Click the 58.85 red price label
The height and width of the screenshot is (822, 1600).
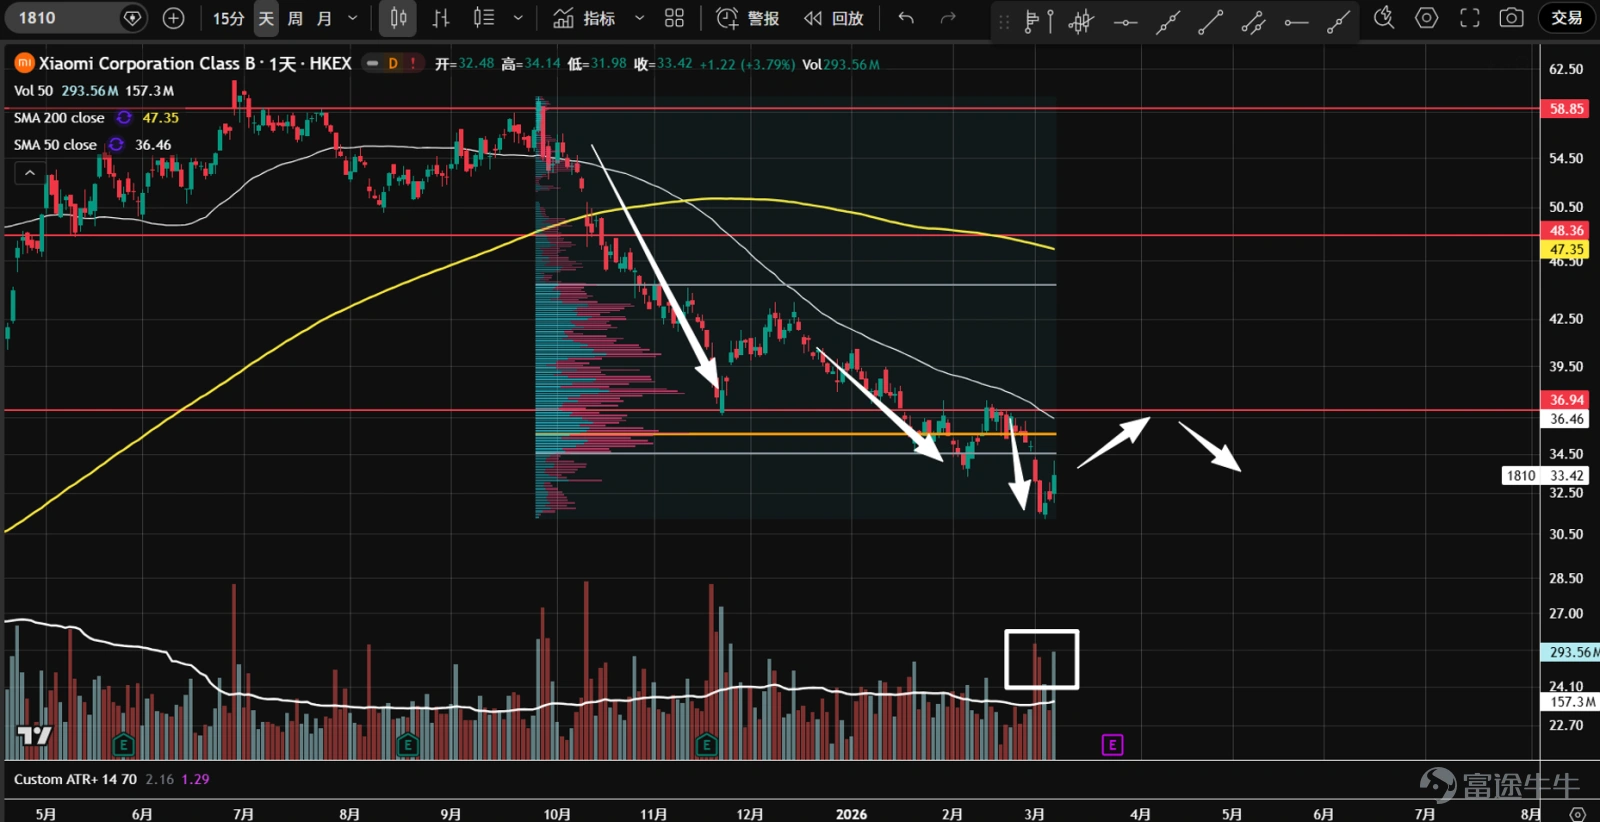click(1566, 108)
